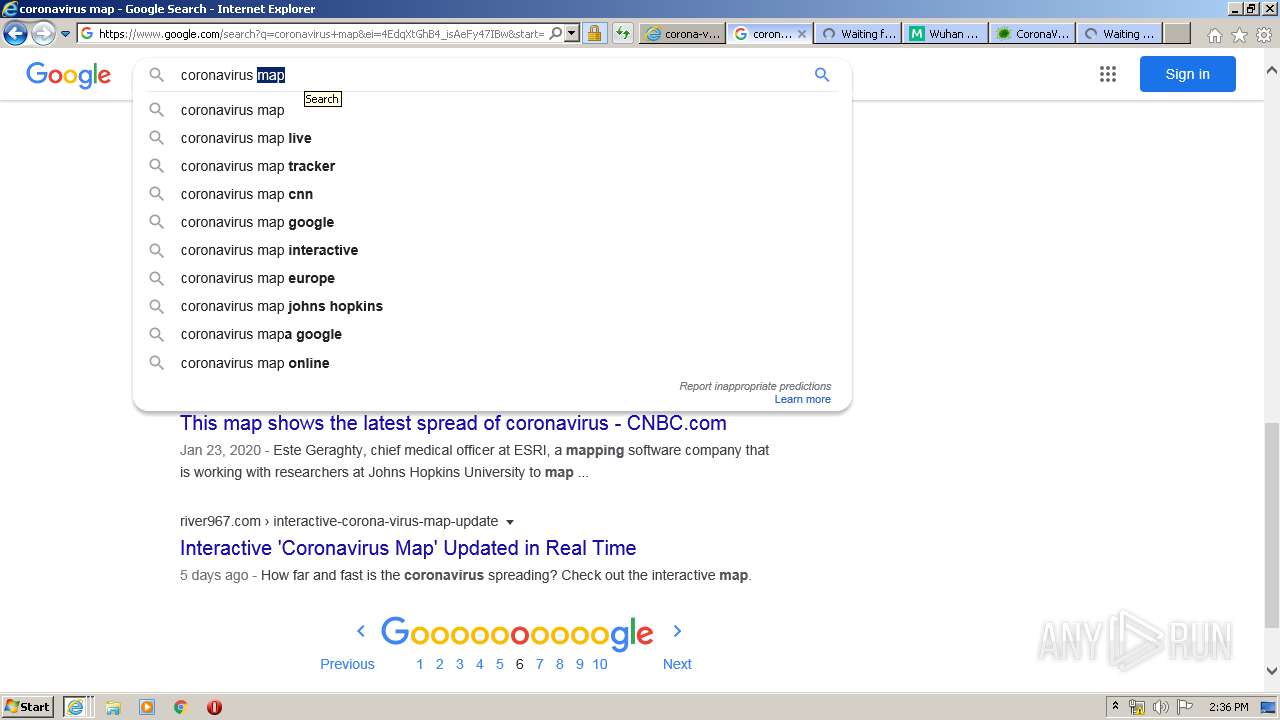The width and height of the screenshot is (1280, 720).
Task: Click 'Report inappropriate predictions' link
Action: pyautogui.click(x=755, y=386)
